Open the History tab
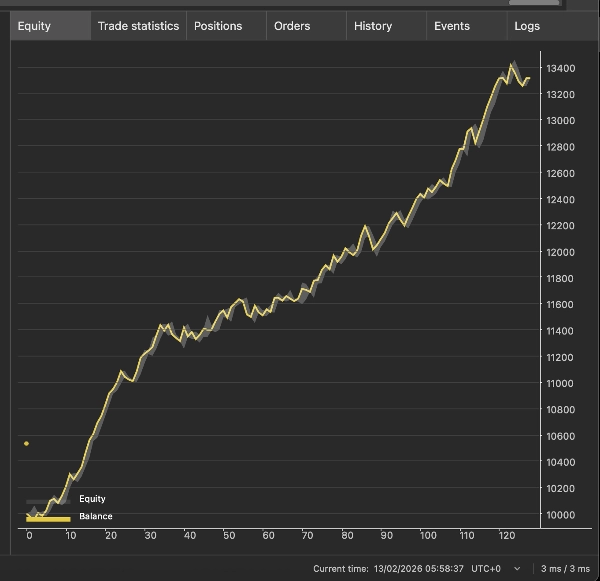 [x=373, y=26]
